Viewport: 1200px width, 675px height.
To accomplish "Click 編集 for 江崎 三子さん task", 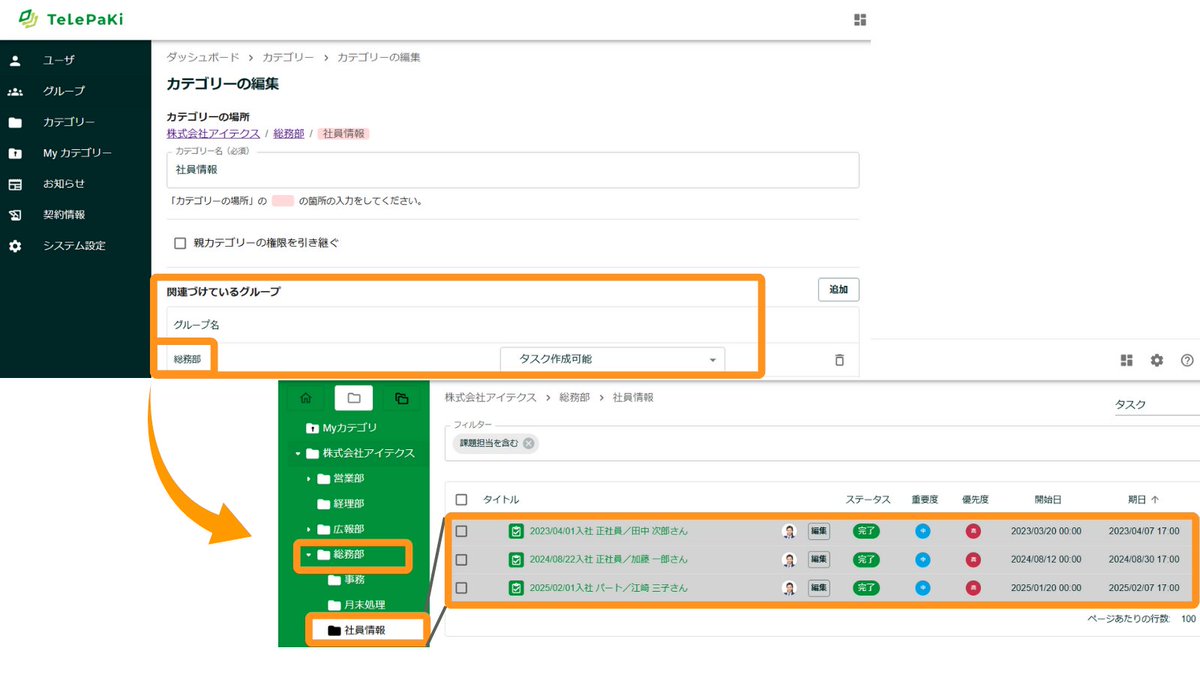I will click(818, 588).
